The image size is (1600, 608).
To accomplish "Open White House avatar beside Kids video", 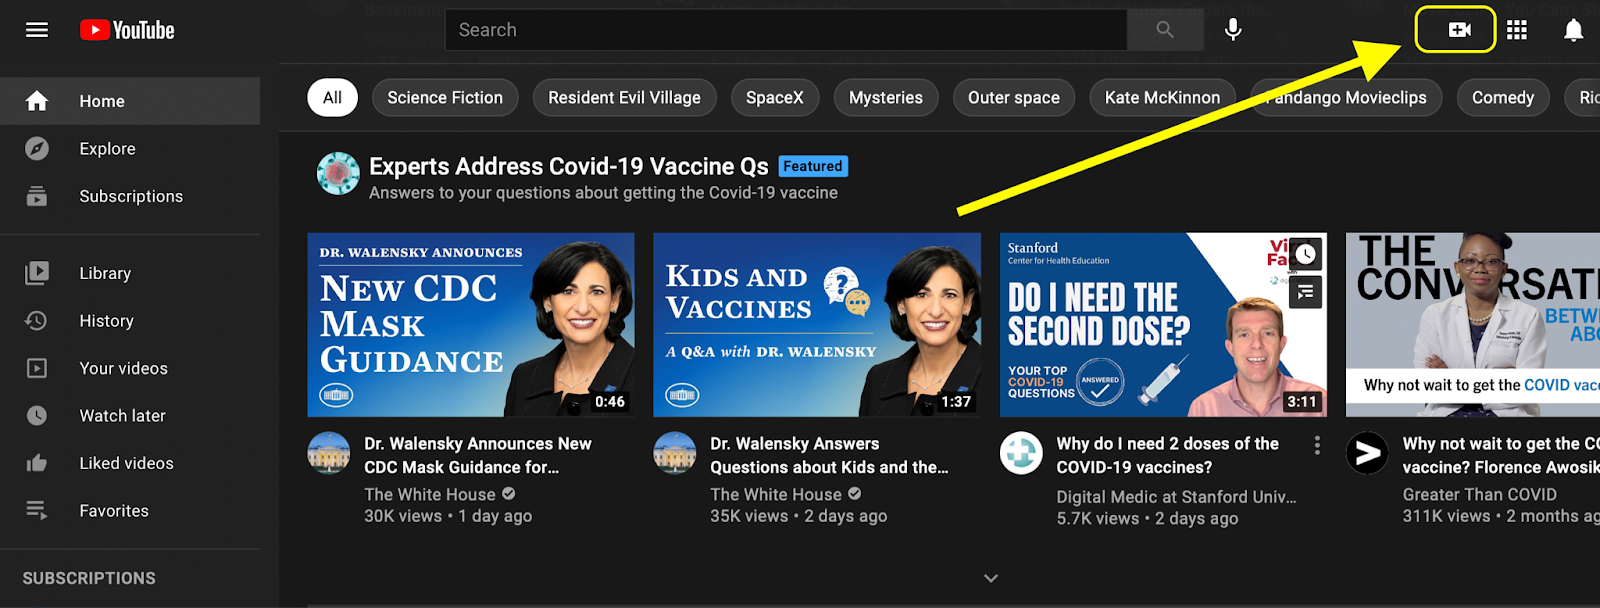I will click(674, 453).
